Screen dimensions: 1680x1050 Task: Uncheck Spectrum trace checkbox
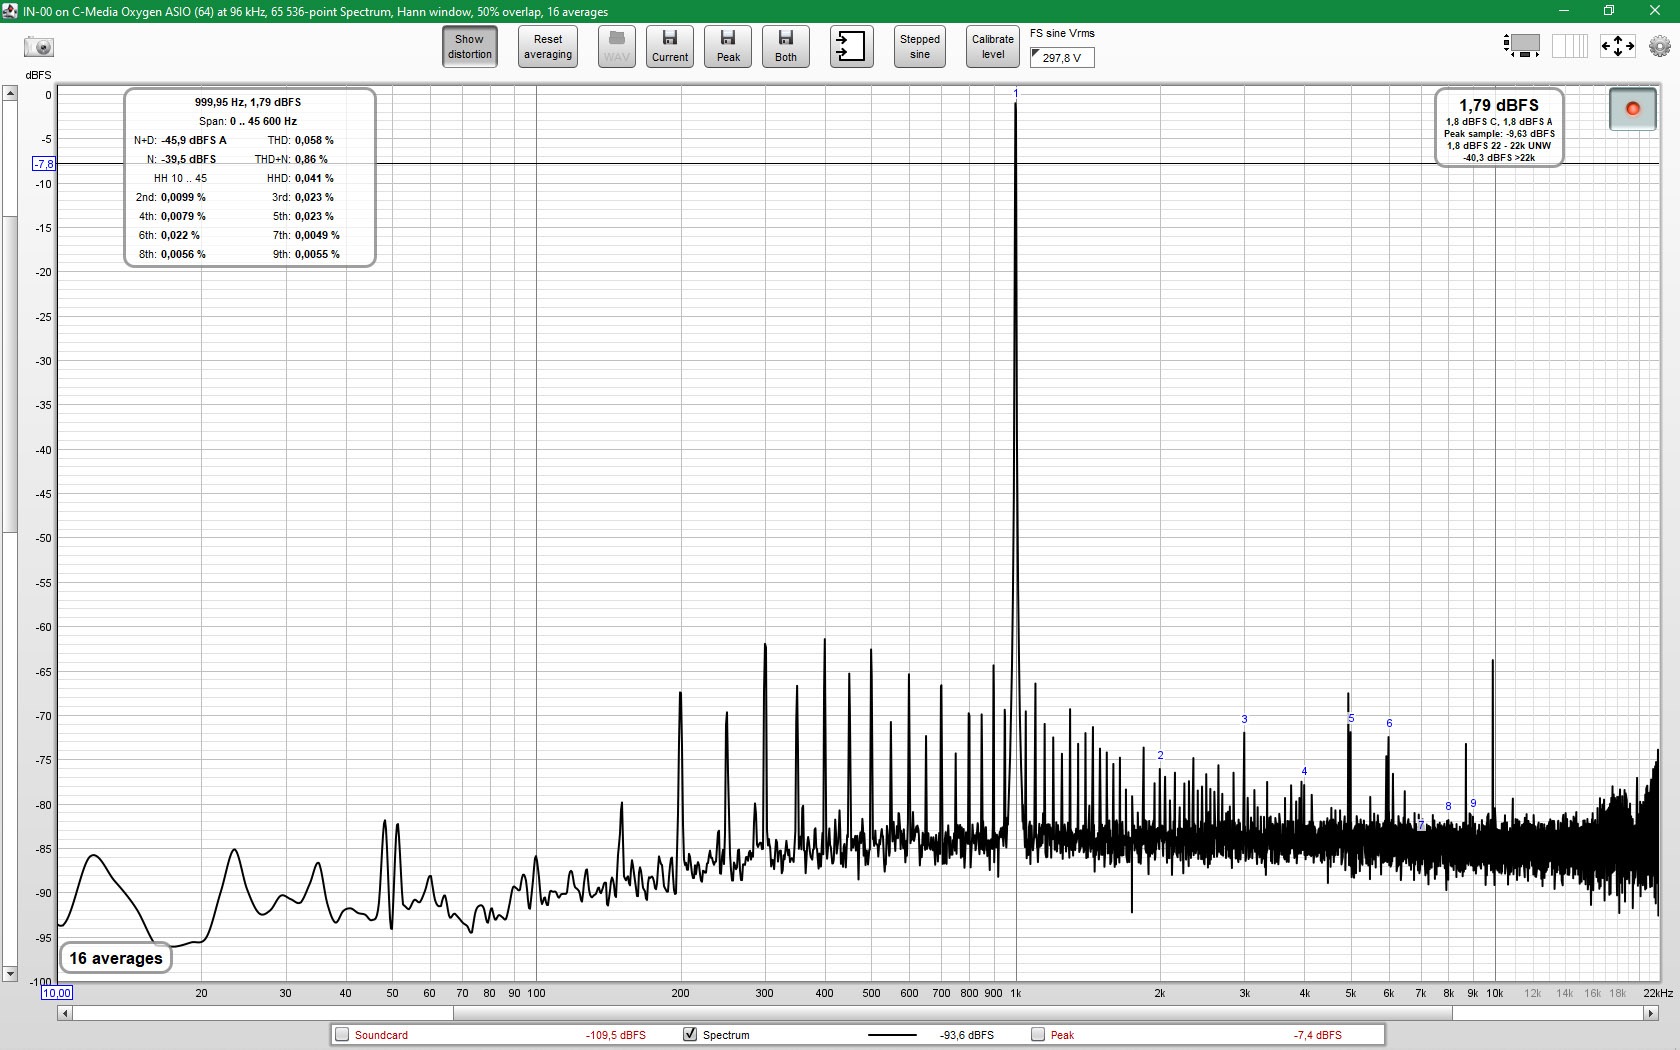[x=690, y=1035]
